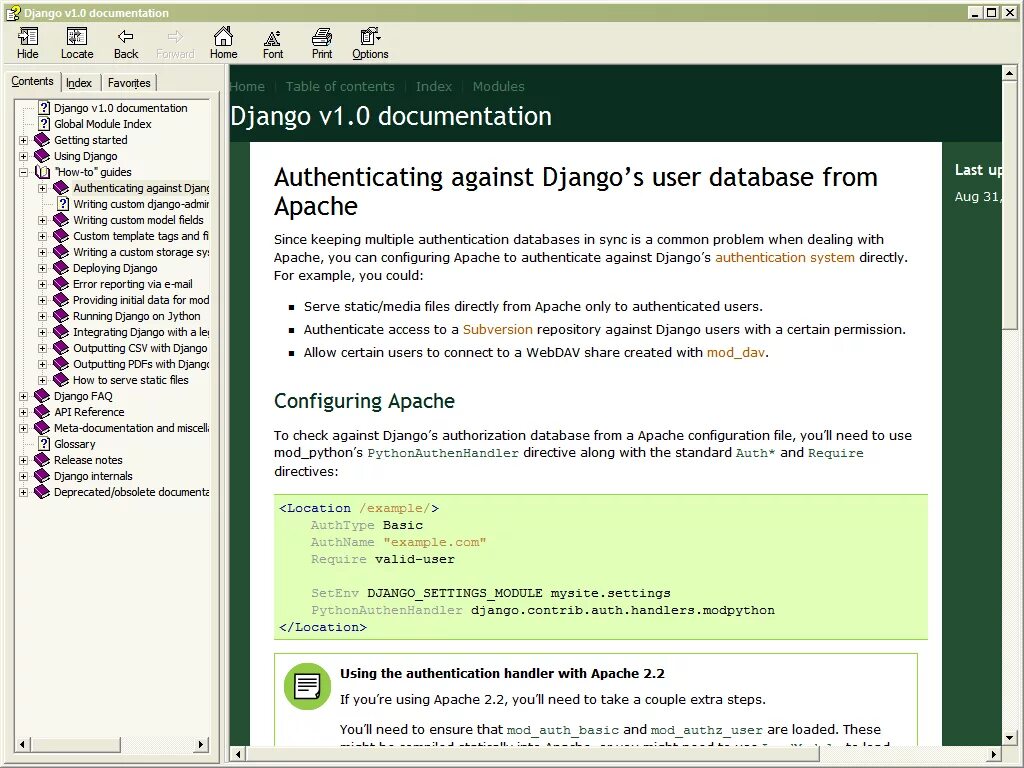Expand the Using Django tree node

coord(24,156)
